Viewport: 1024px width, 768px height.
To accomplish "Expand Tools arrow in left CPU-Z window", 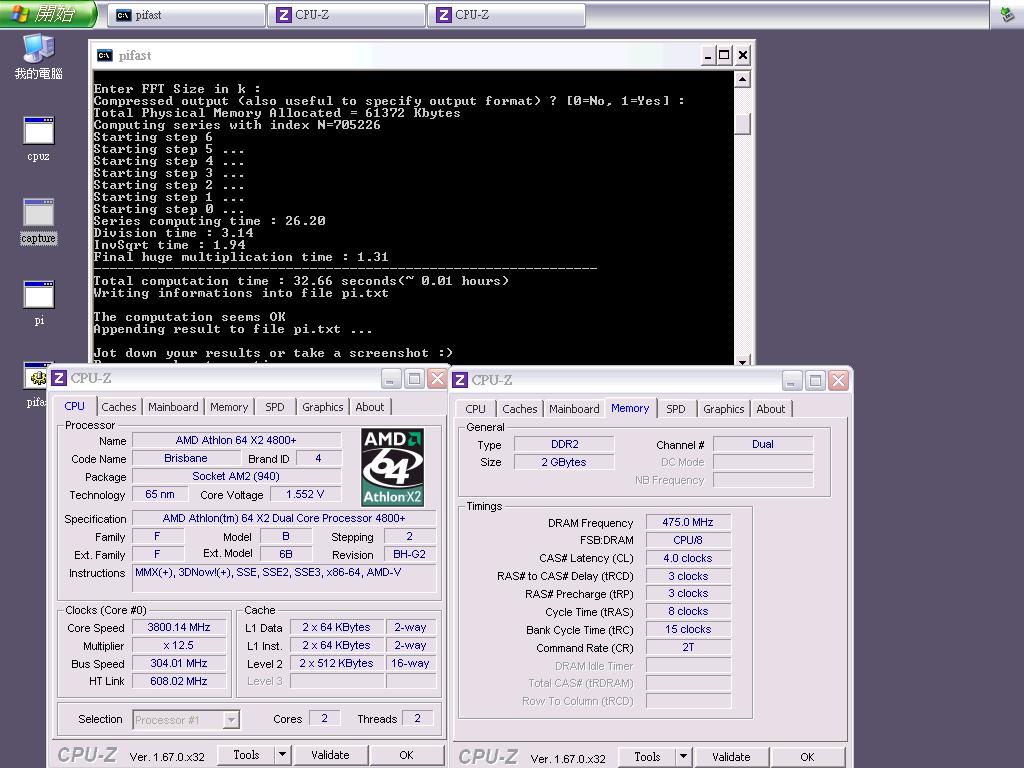I will click(x=282, y=755).
